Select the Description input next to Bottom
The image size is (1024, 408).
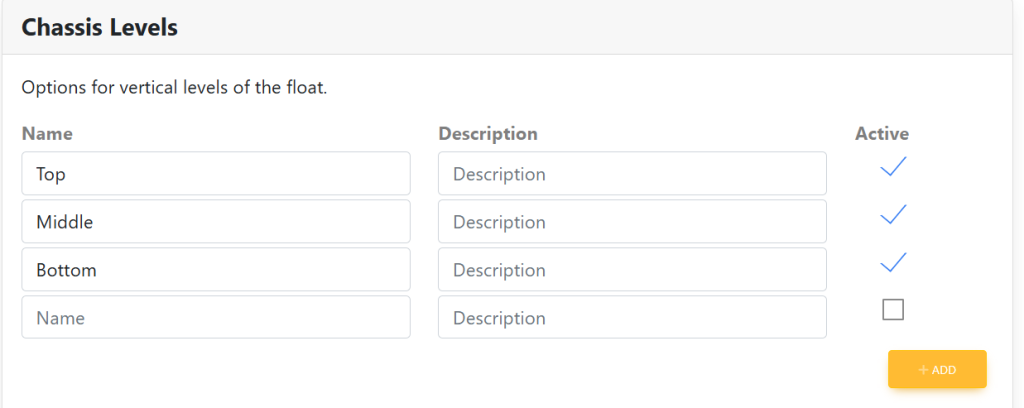pos(632,270)
